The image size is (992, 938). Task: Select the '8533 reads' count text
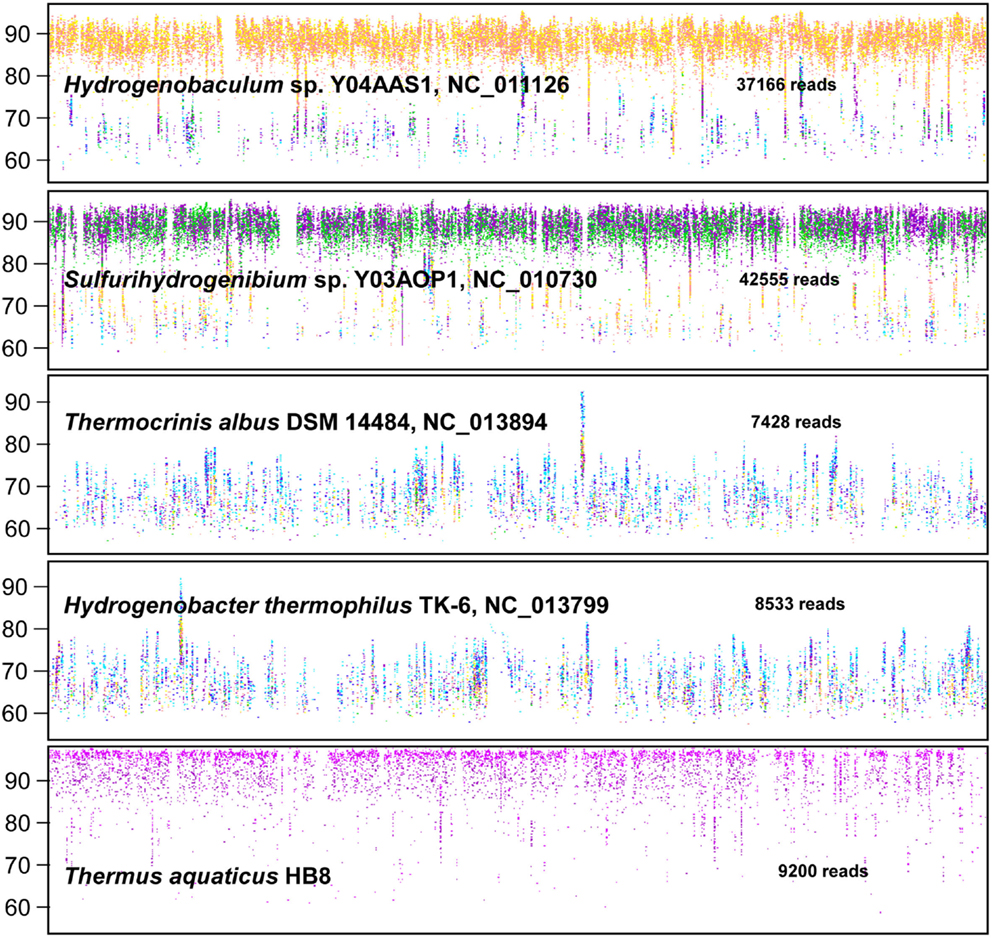pos(800,604)
